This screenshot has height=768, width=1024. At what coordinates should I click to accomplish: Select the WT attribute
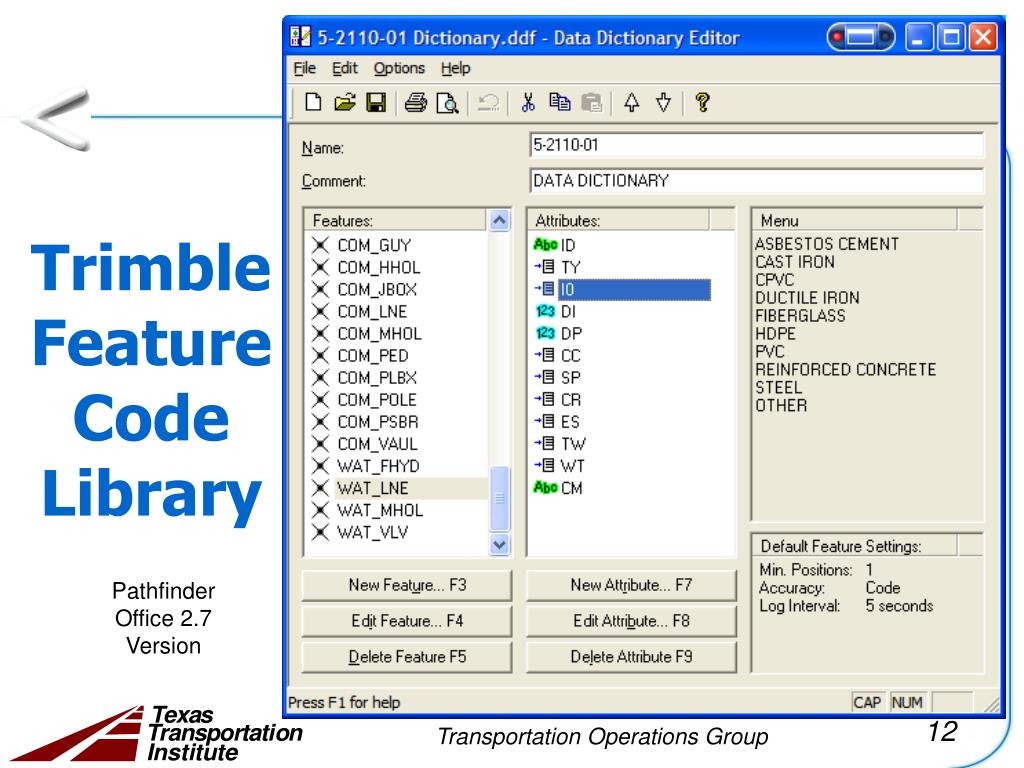click(x=573, y=466)
